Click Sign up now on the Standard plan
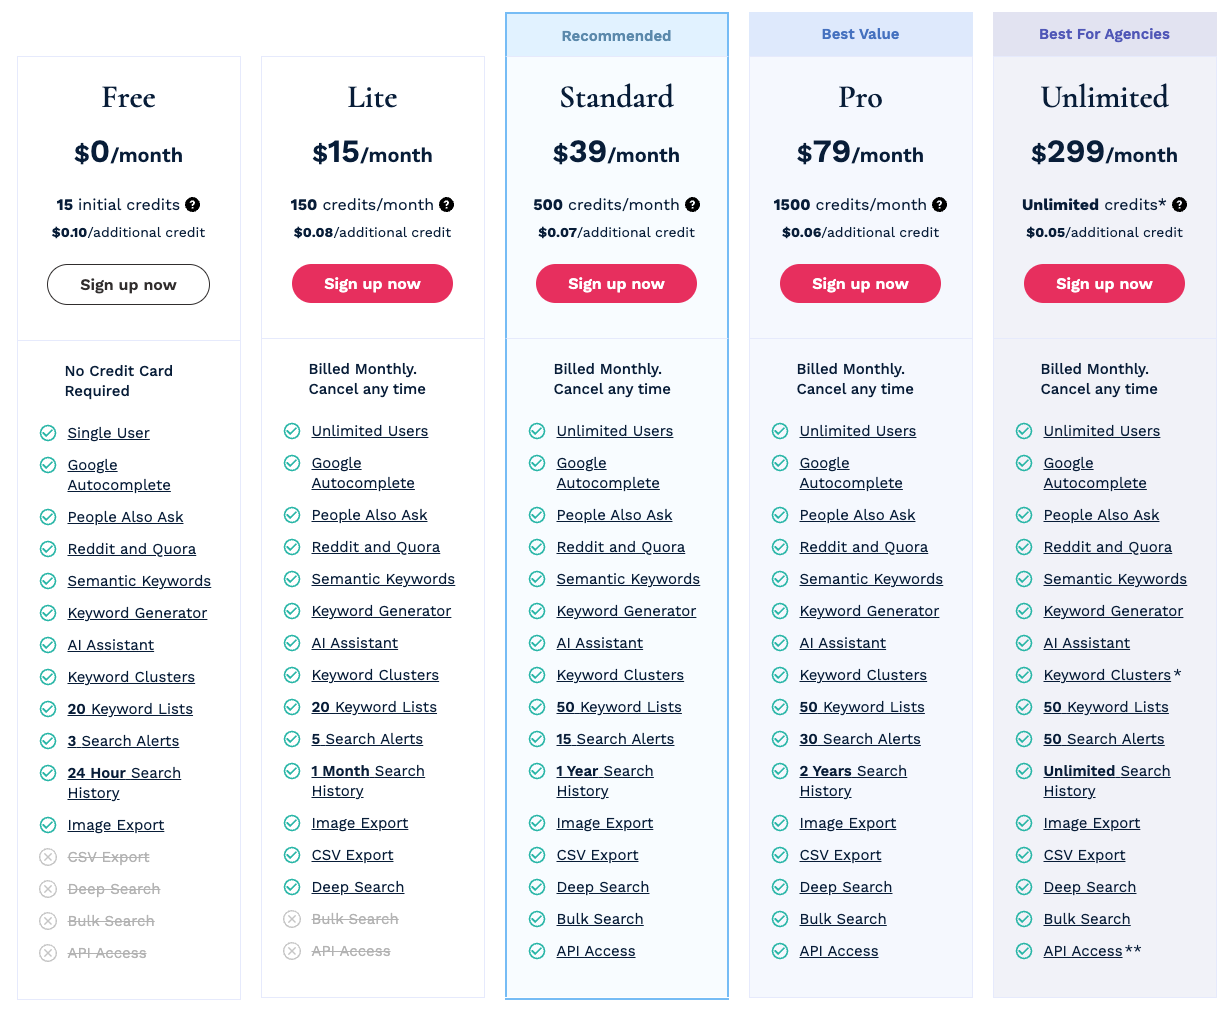The width and height of the screenshot is (1230, 1010). tap(616, 283)
